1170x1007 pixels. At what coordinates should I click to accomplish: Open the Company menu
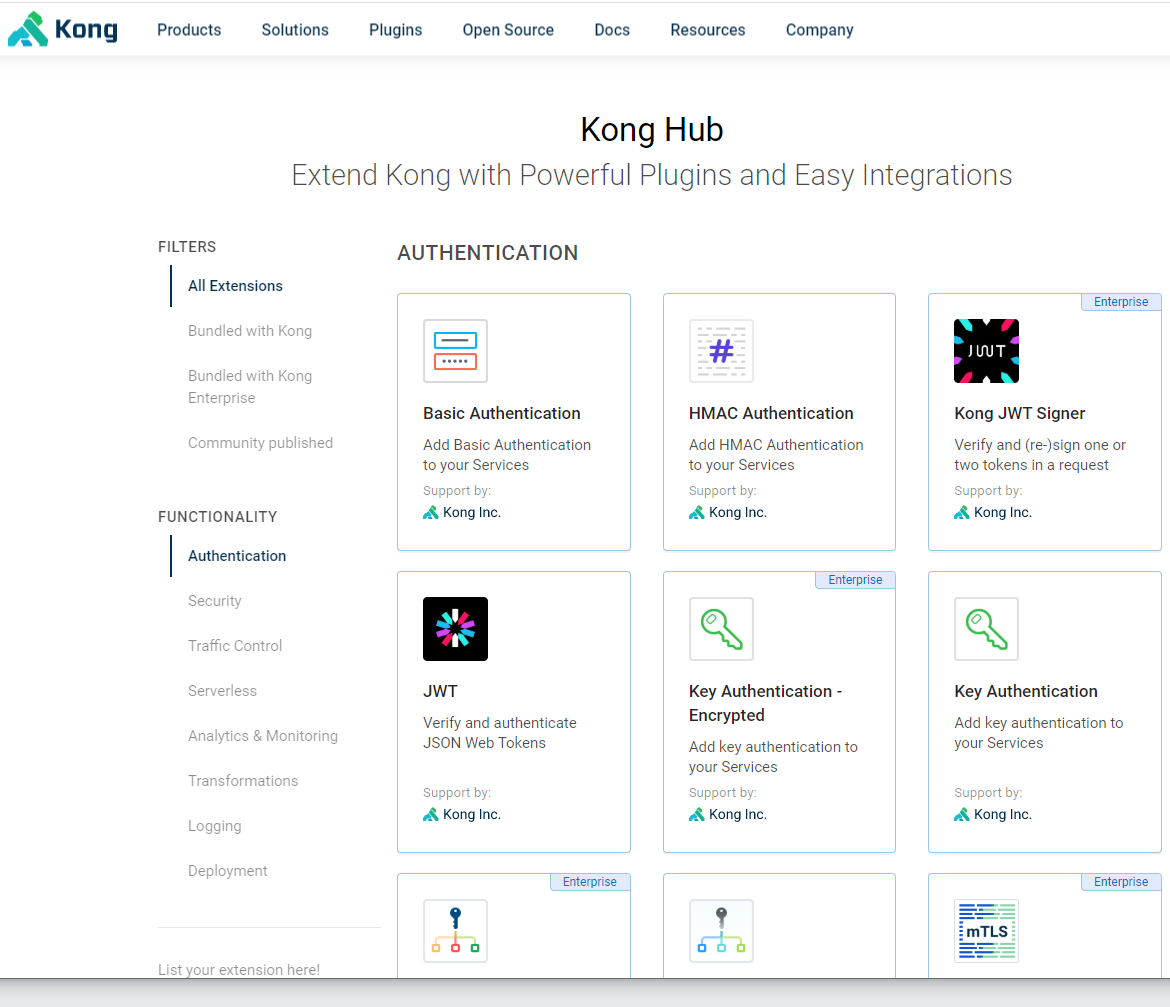pyautogui.click(x=819, y=30)
